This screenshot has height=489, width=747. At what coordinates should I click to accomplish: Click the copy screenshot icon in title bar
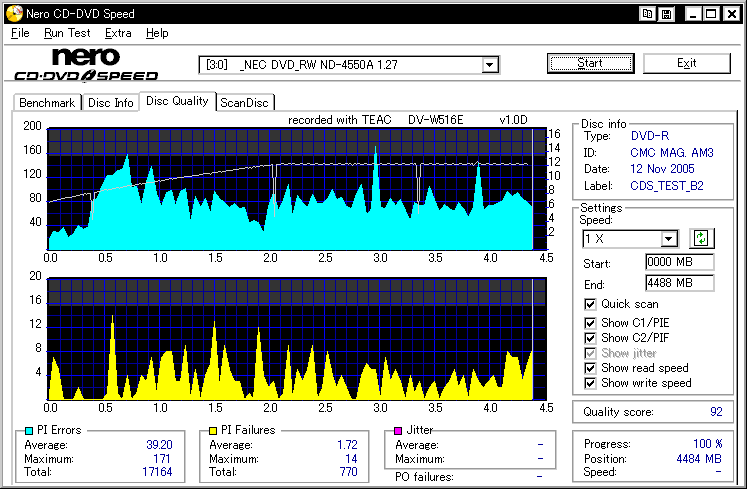[x=647, y=14]
